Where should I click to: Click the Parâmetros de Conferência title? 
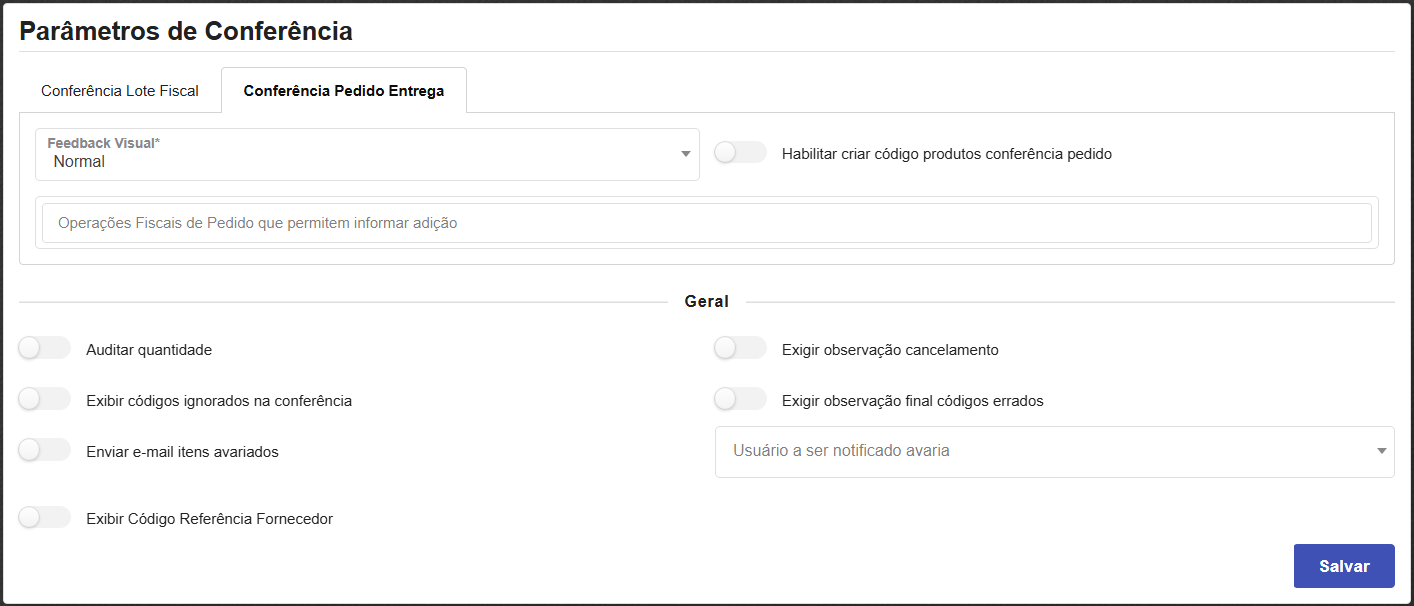pyautogui.click(x=186, y=31)
